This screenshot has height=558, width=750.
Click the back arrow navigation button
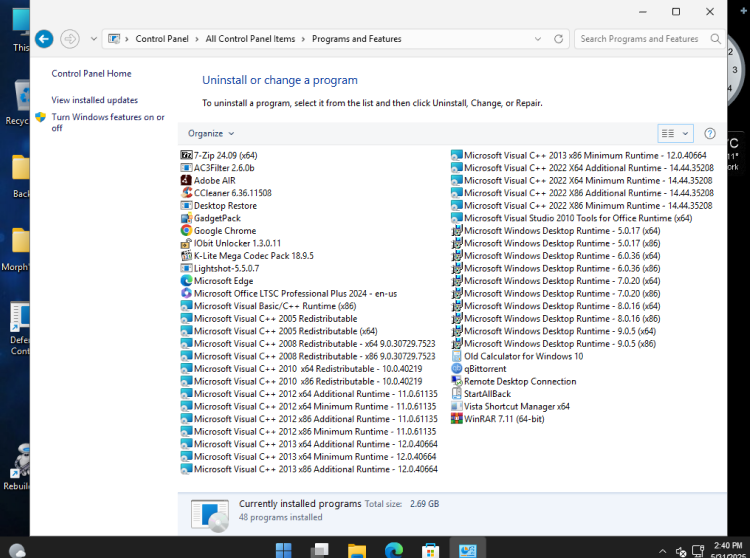point(44,39)
